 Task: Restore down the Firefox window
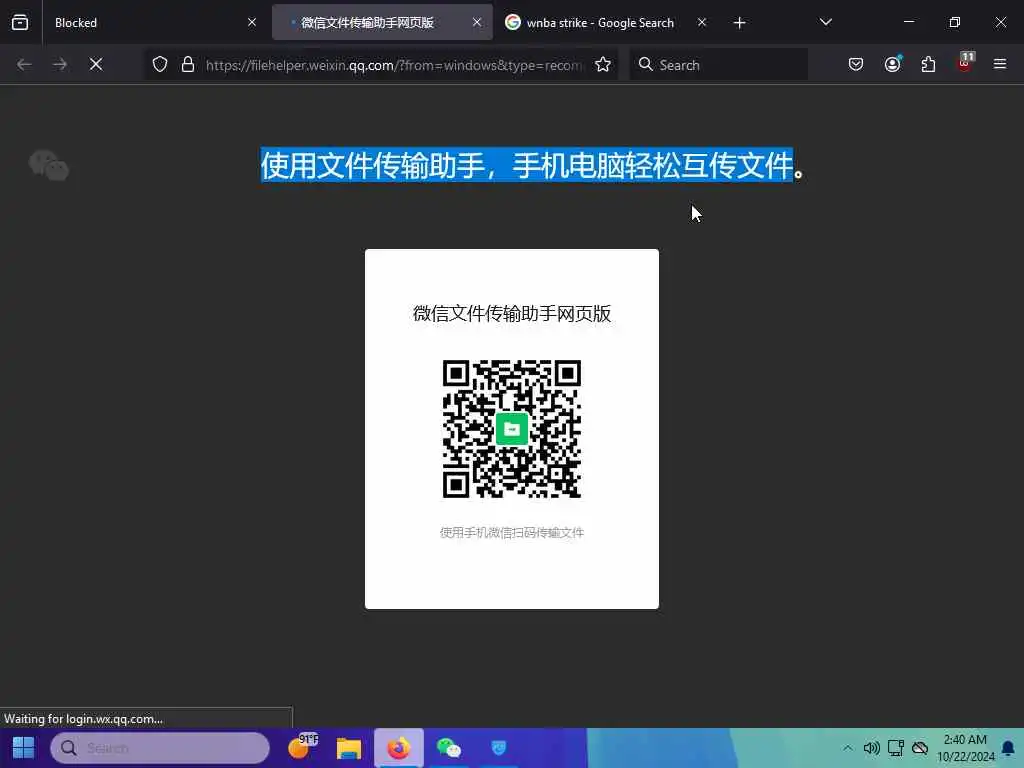(955, 22)
